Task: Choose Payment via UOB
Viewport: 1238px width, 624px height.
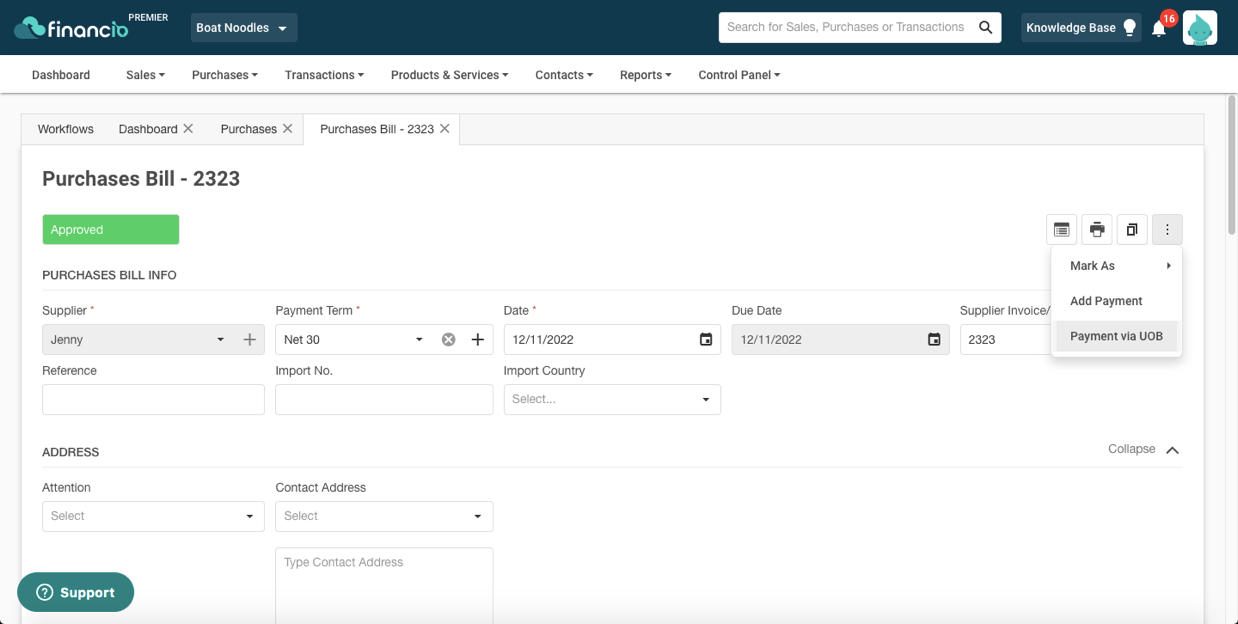Action: click(x=1116, y=336)
